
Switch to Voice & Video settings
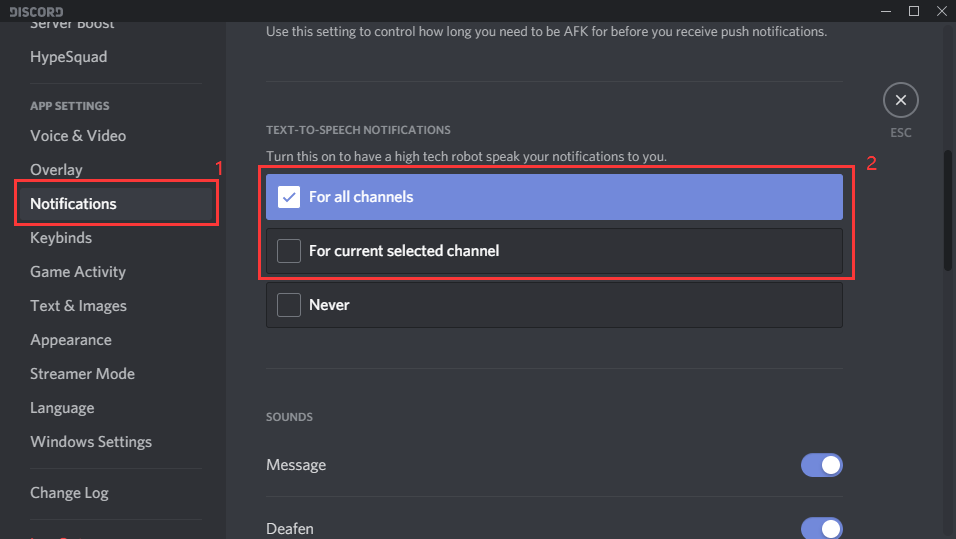78,136
